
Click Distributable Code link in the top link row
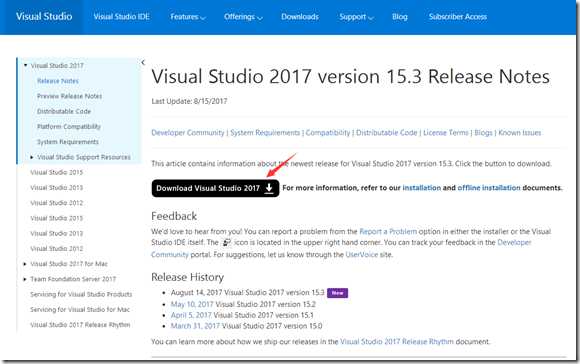(x=387, y=132)
